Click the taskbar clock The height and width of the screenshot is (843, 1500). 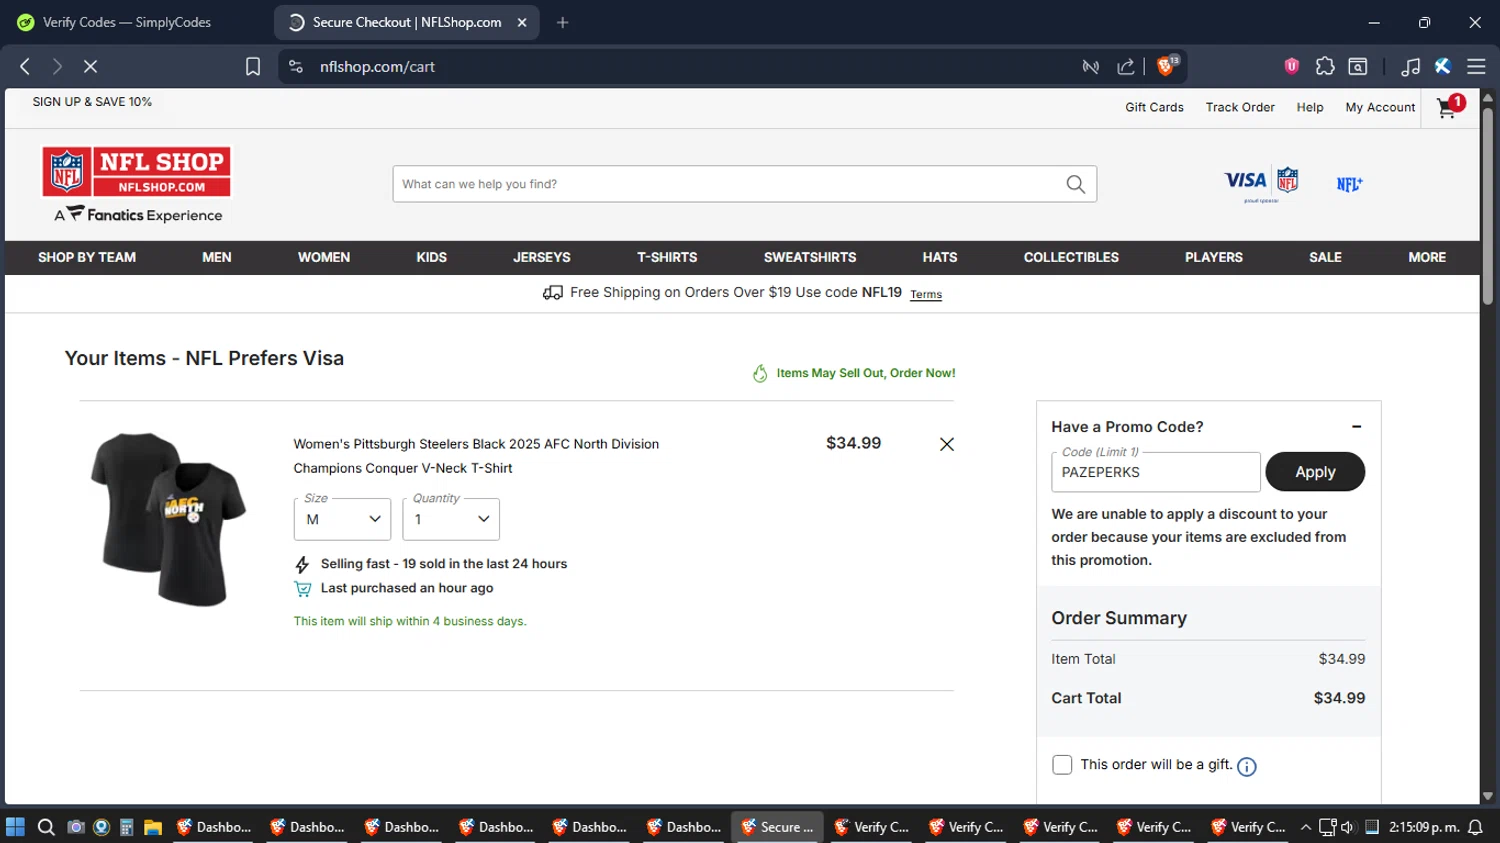coord(1423,827)
